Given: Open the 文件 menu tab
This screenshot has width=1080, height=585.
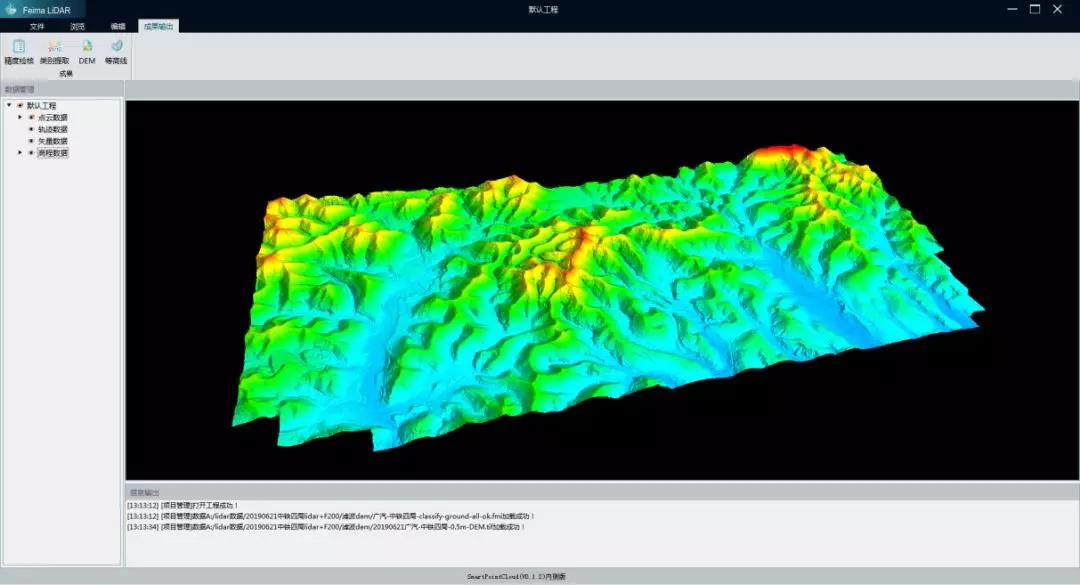Looking at the screenshot, I should coord(37,26).
